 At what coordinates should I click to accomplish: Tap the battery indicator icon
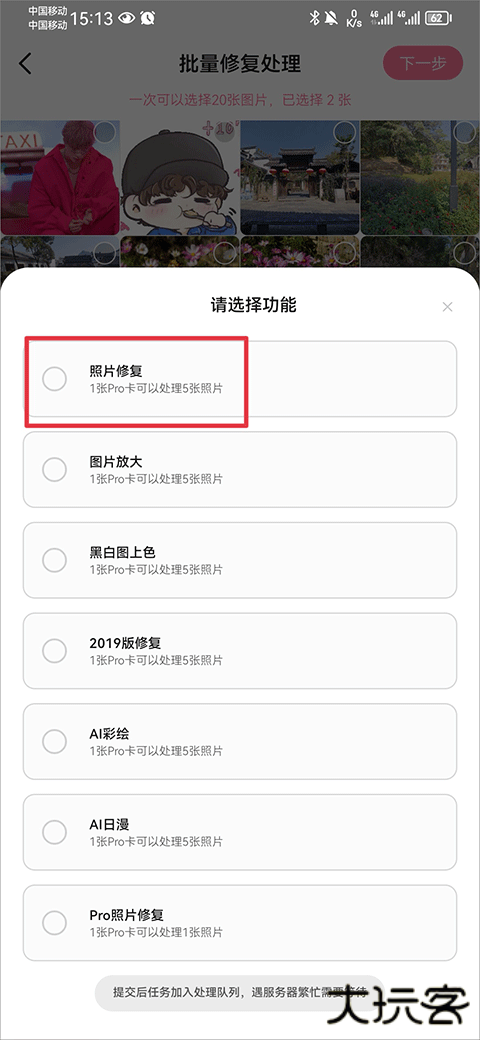[437, 19]
